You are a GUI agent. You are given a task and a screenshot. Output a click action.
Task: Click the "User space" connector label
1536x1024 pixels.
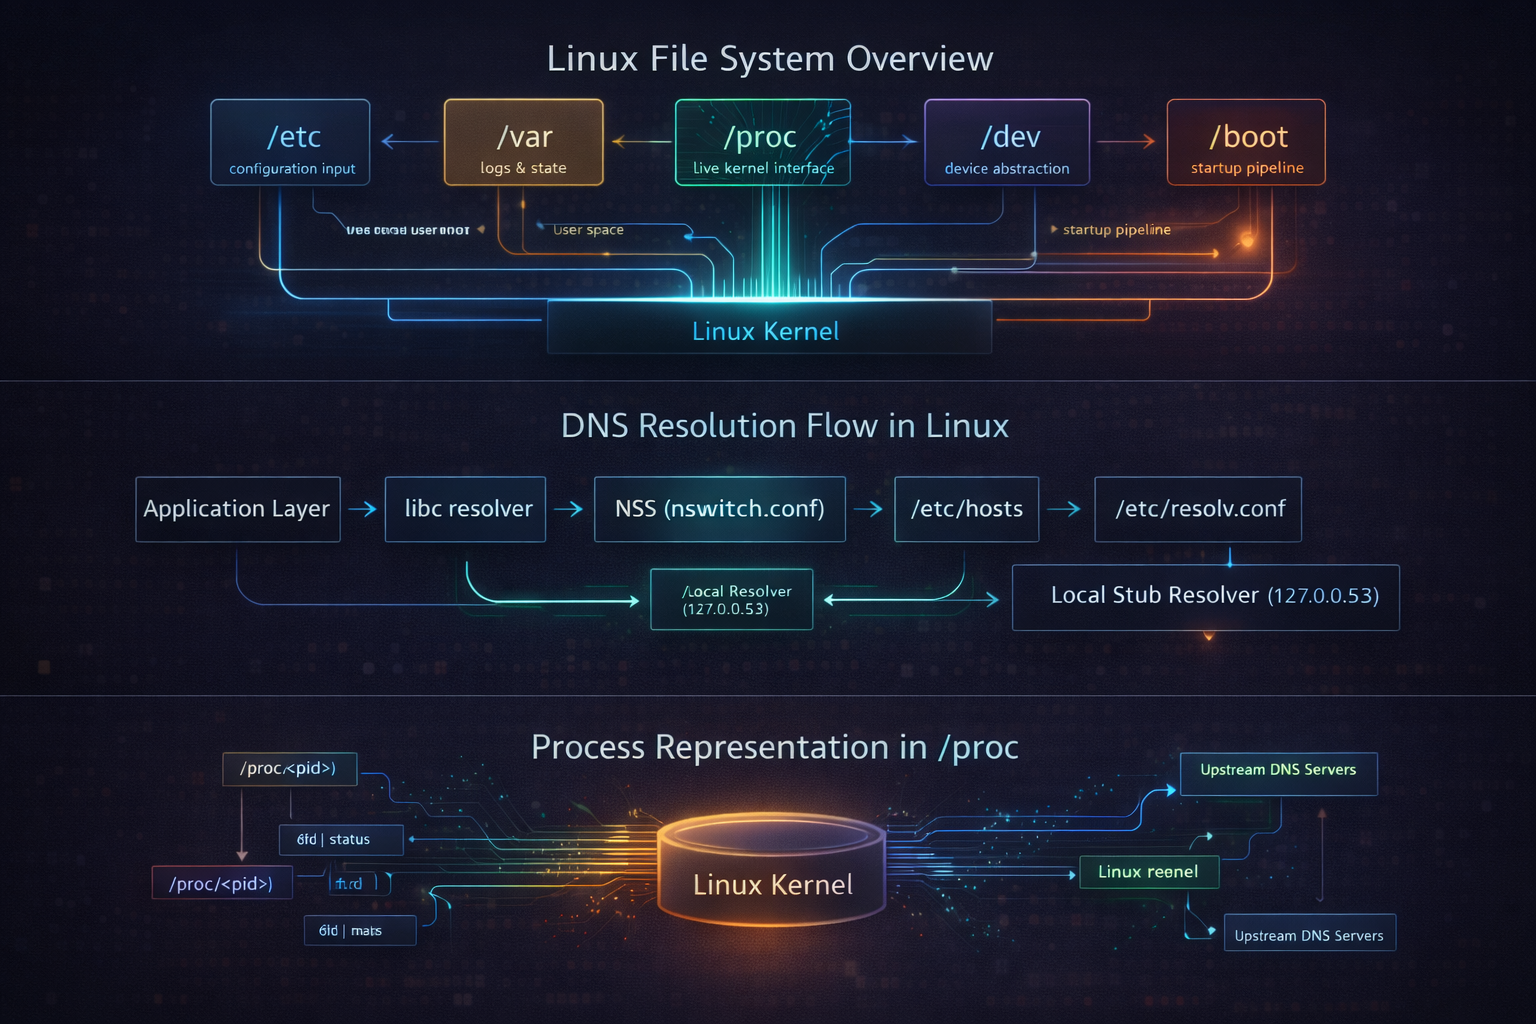tap(588, 230)
